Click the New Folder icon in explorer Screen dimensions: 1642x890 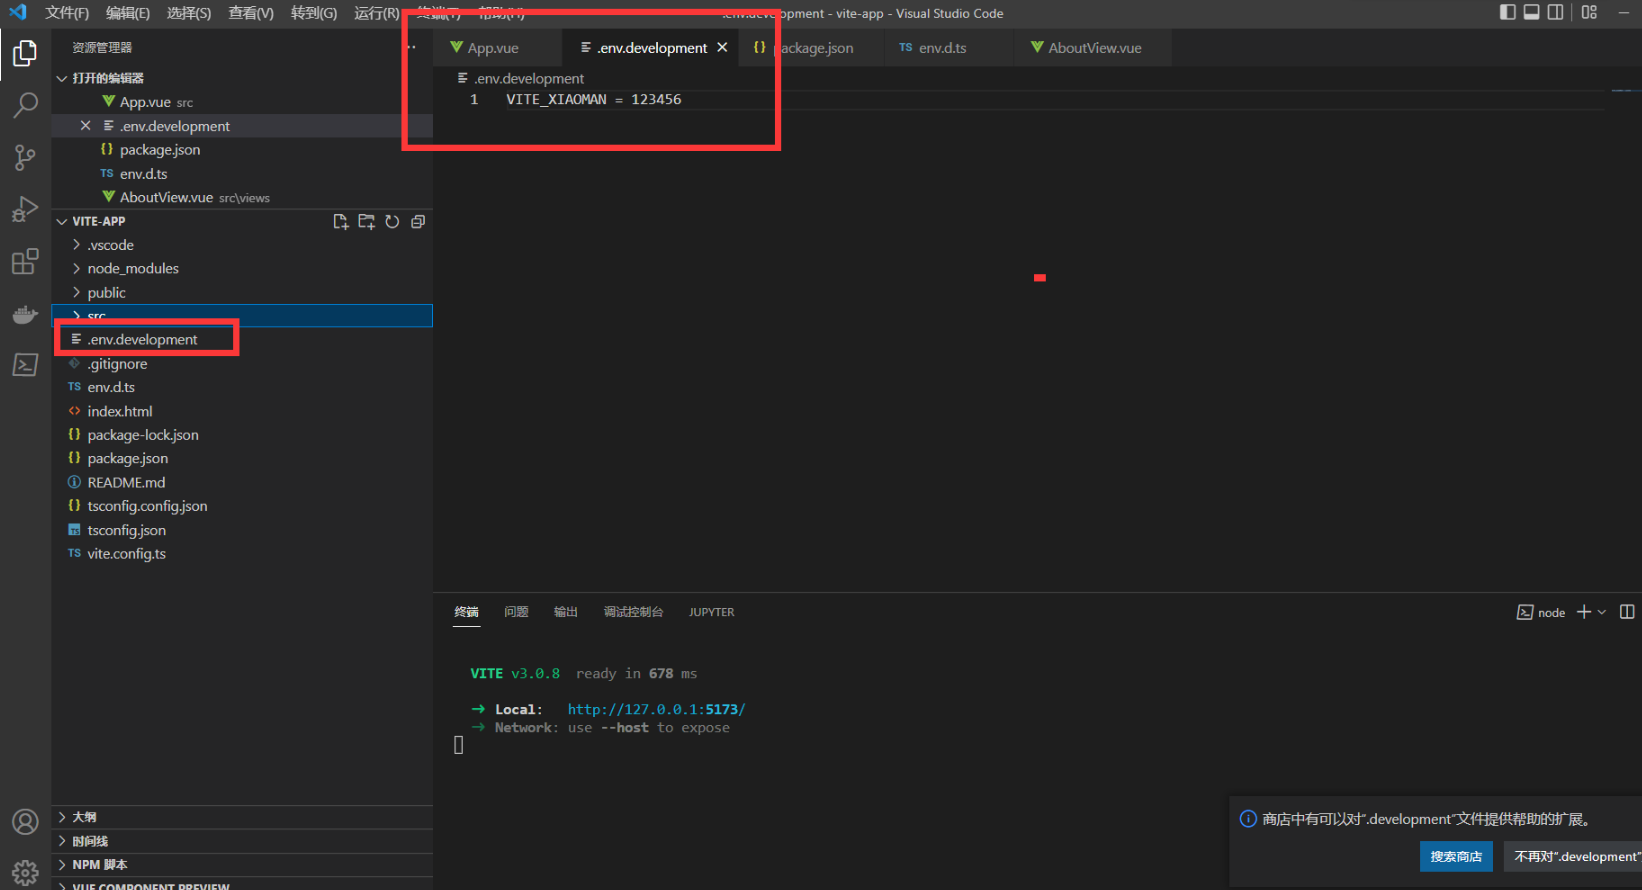point(366,222)
